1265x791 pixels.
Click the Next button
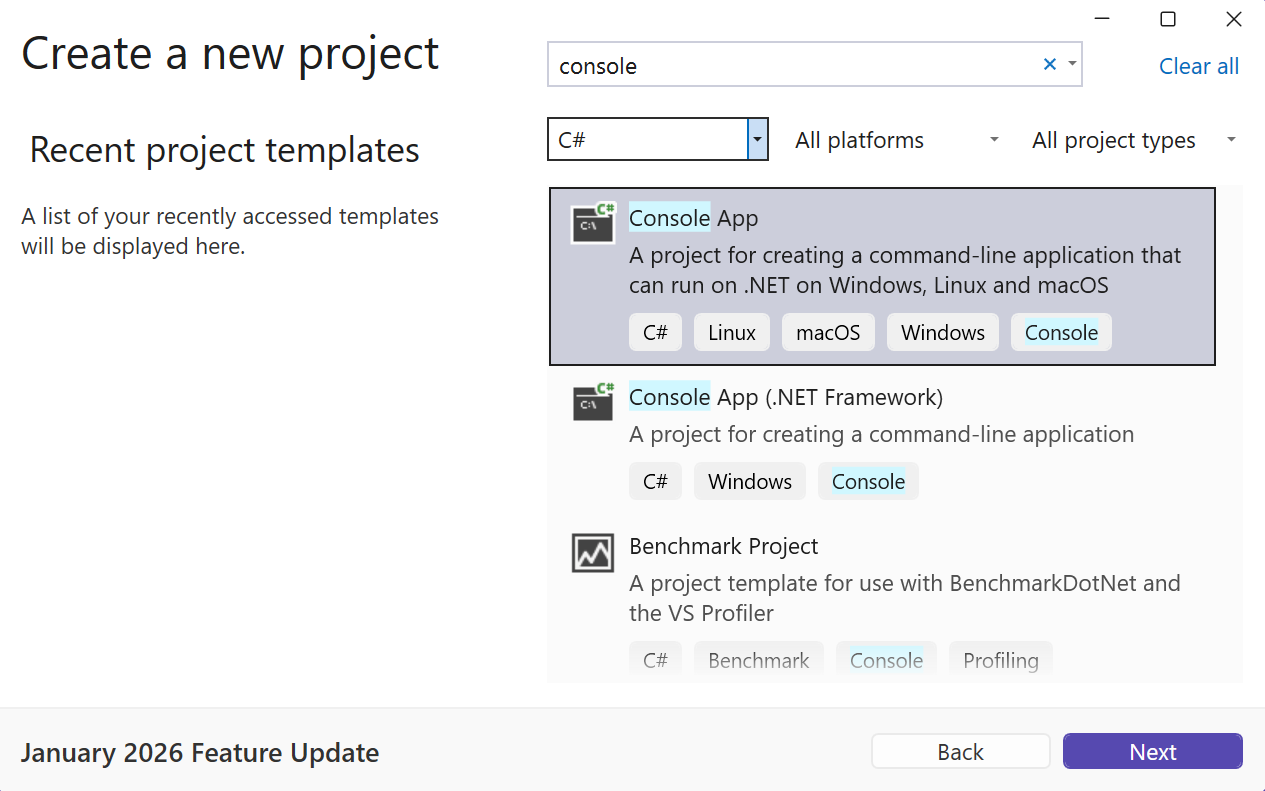(1152, 751)
